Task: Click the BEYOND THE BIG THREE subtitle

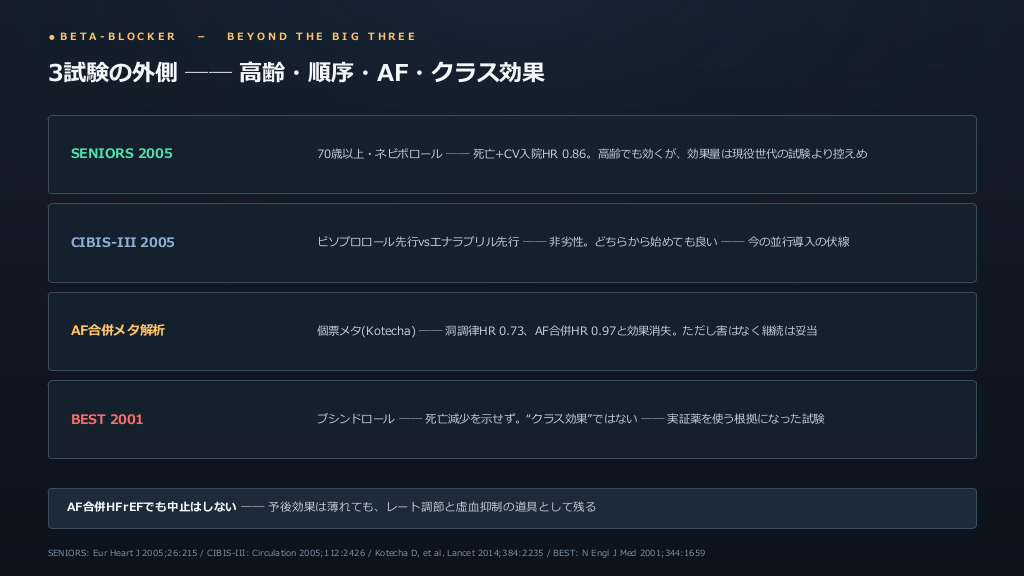Action: tap(321, 37)
